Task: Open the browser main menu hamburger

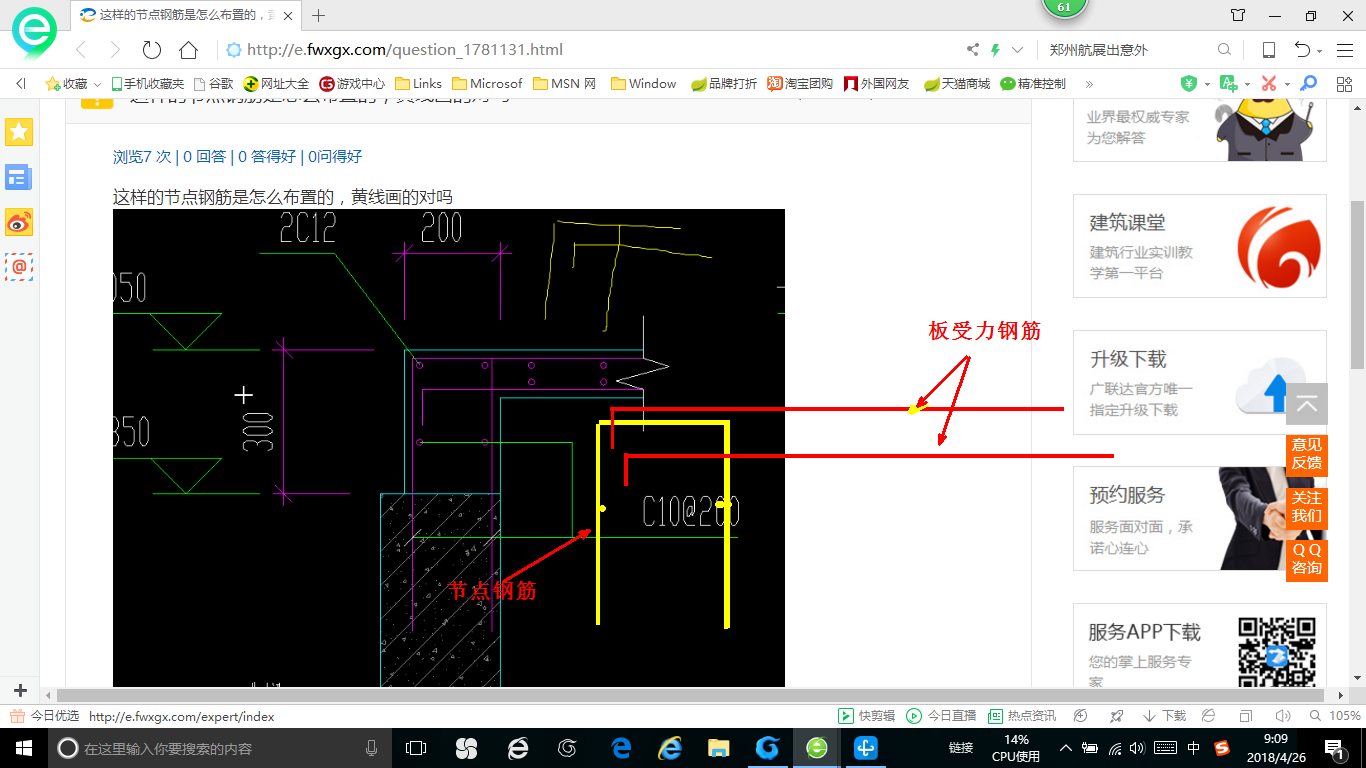Action: [x=1343, y=50]
